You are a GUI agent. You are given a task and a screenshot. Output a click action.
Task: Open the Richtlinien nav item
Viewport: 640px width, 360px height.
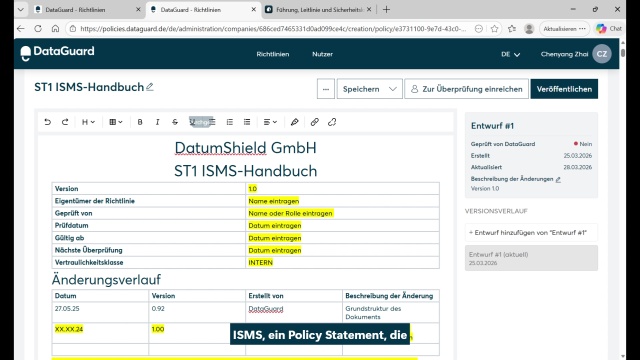tap(273, 54)
